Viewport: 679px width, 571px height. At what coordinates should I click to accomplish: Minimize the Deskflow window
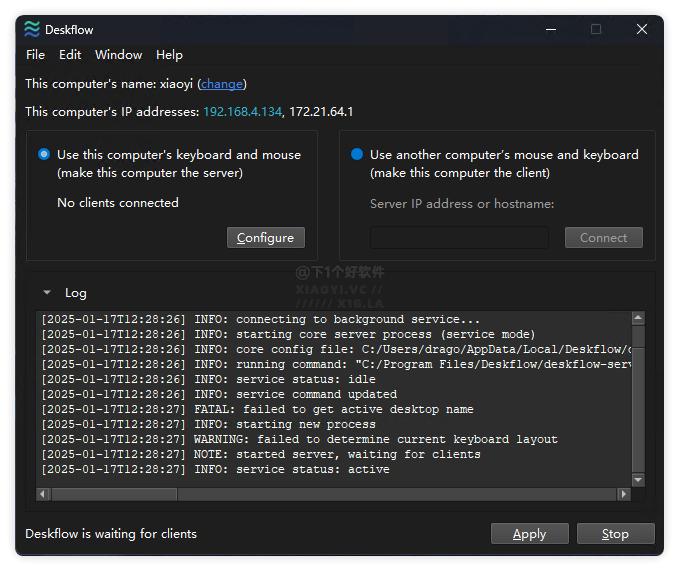point(550,29)
